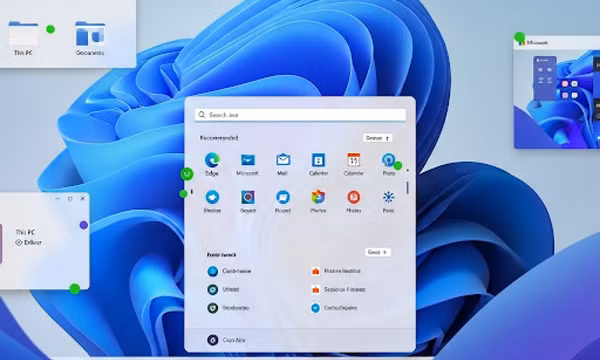Open the blue bird circle icon below Edge
The height and width of the screenshot is (360, 600).
tap(212, 197)
